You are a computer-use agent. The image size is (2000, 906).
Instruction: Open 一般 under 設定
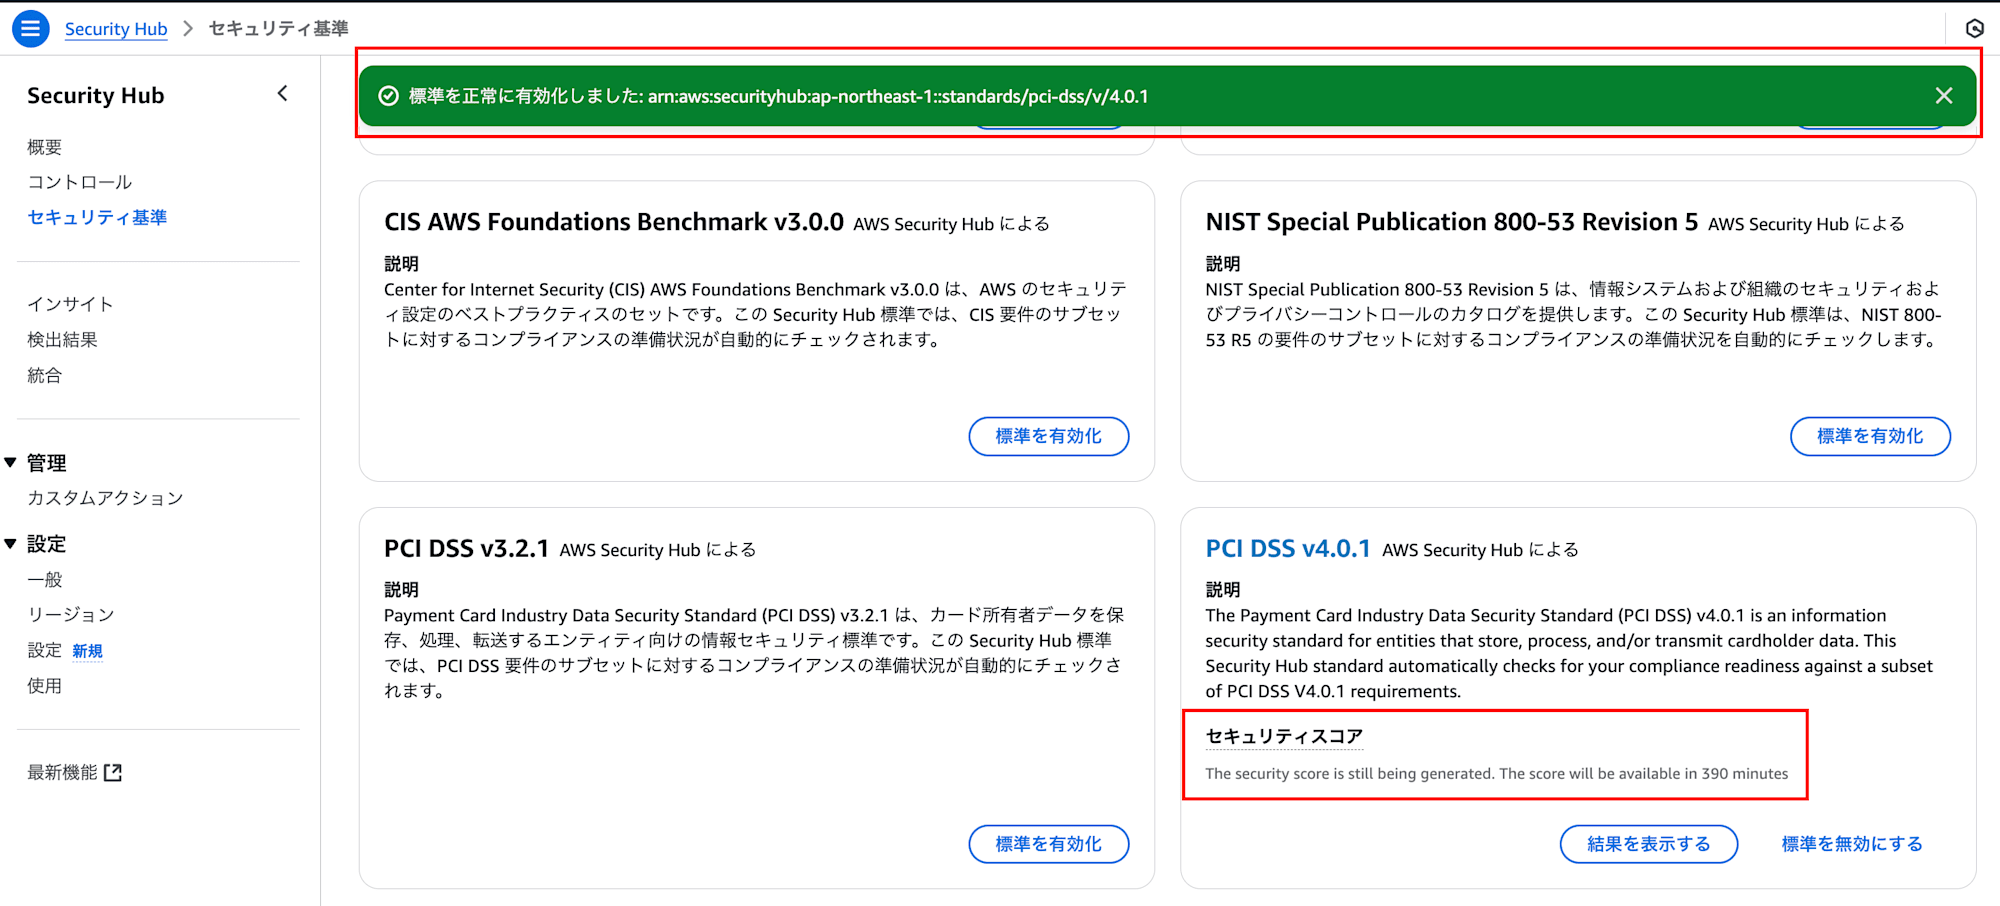pyautogui.click(x=45, y=579)
